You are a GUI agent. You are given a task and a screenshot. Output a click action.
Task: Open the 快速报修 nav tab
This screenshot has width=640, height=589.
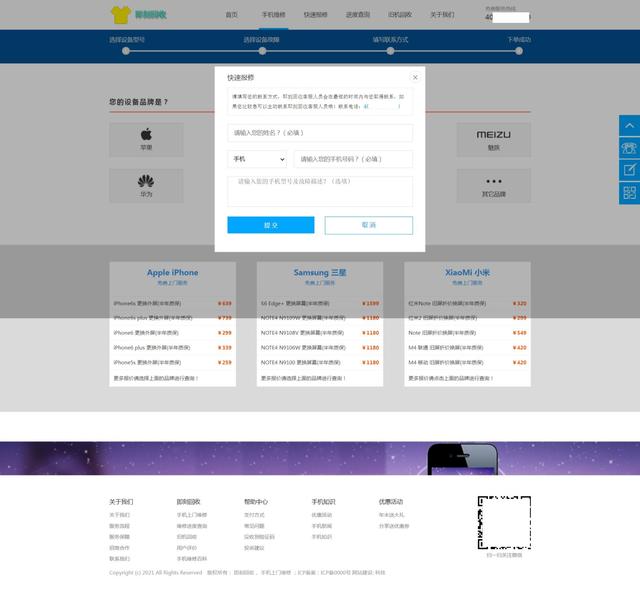pyautogui.click(x=316, y=15)
